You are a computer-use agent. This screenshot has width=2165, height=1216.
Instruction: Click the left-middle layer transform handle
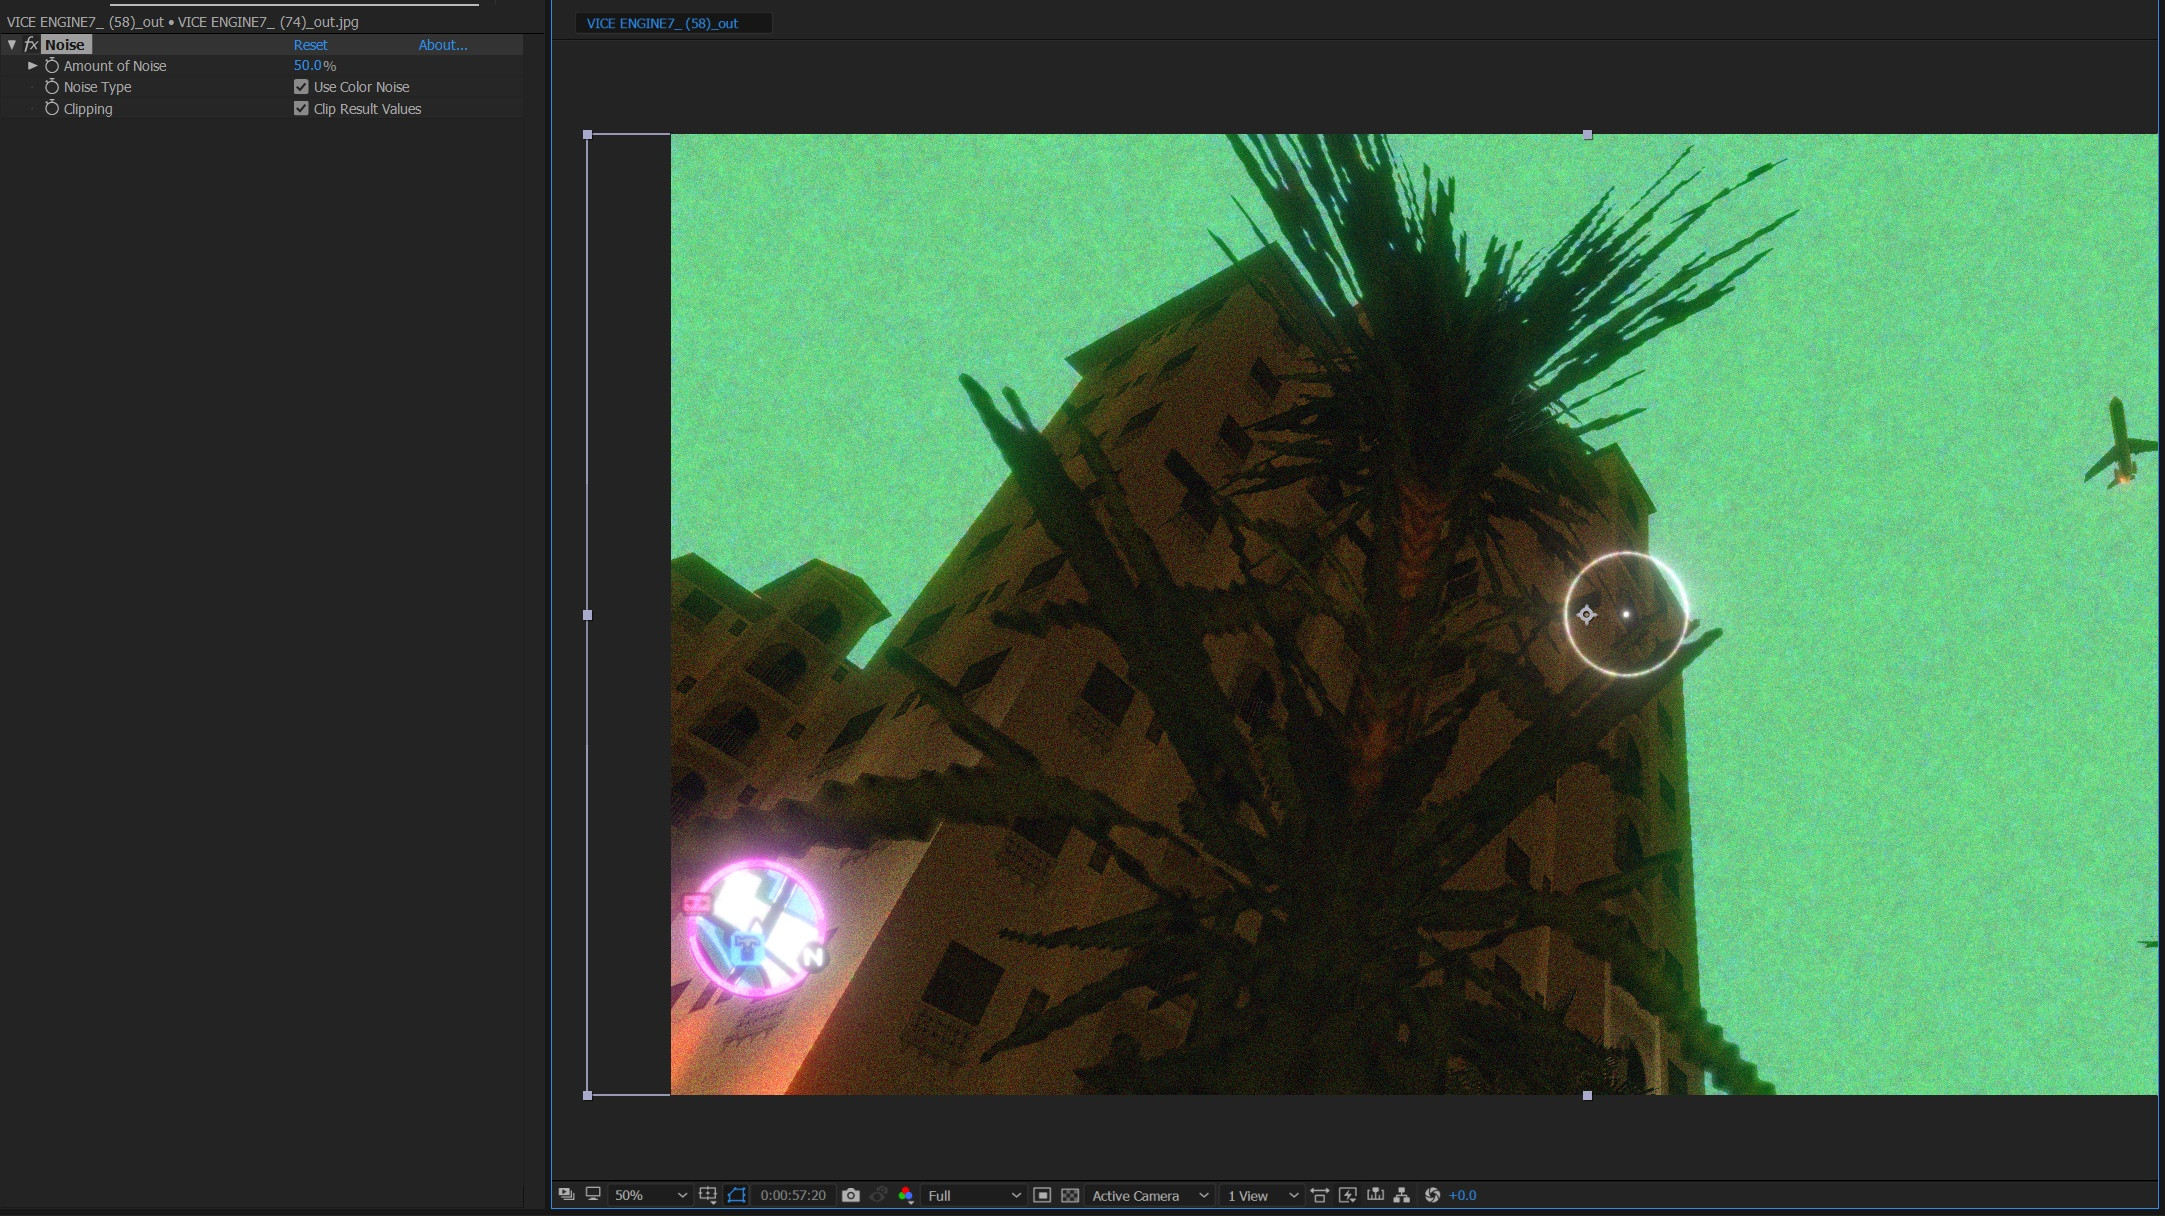588,615
